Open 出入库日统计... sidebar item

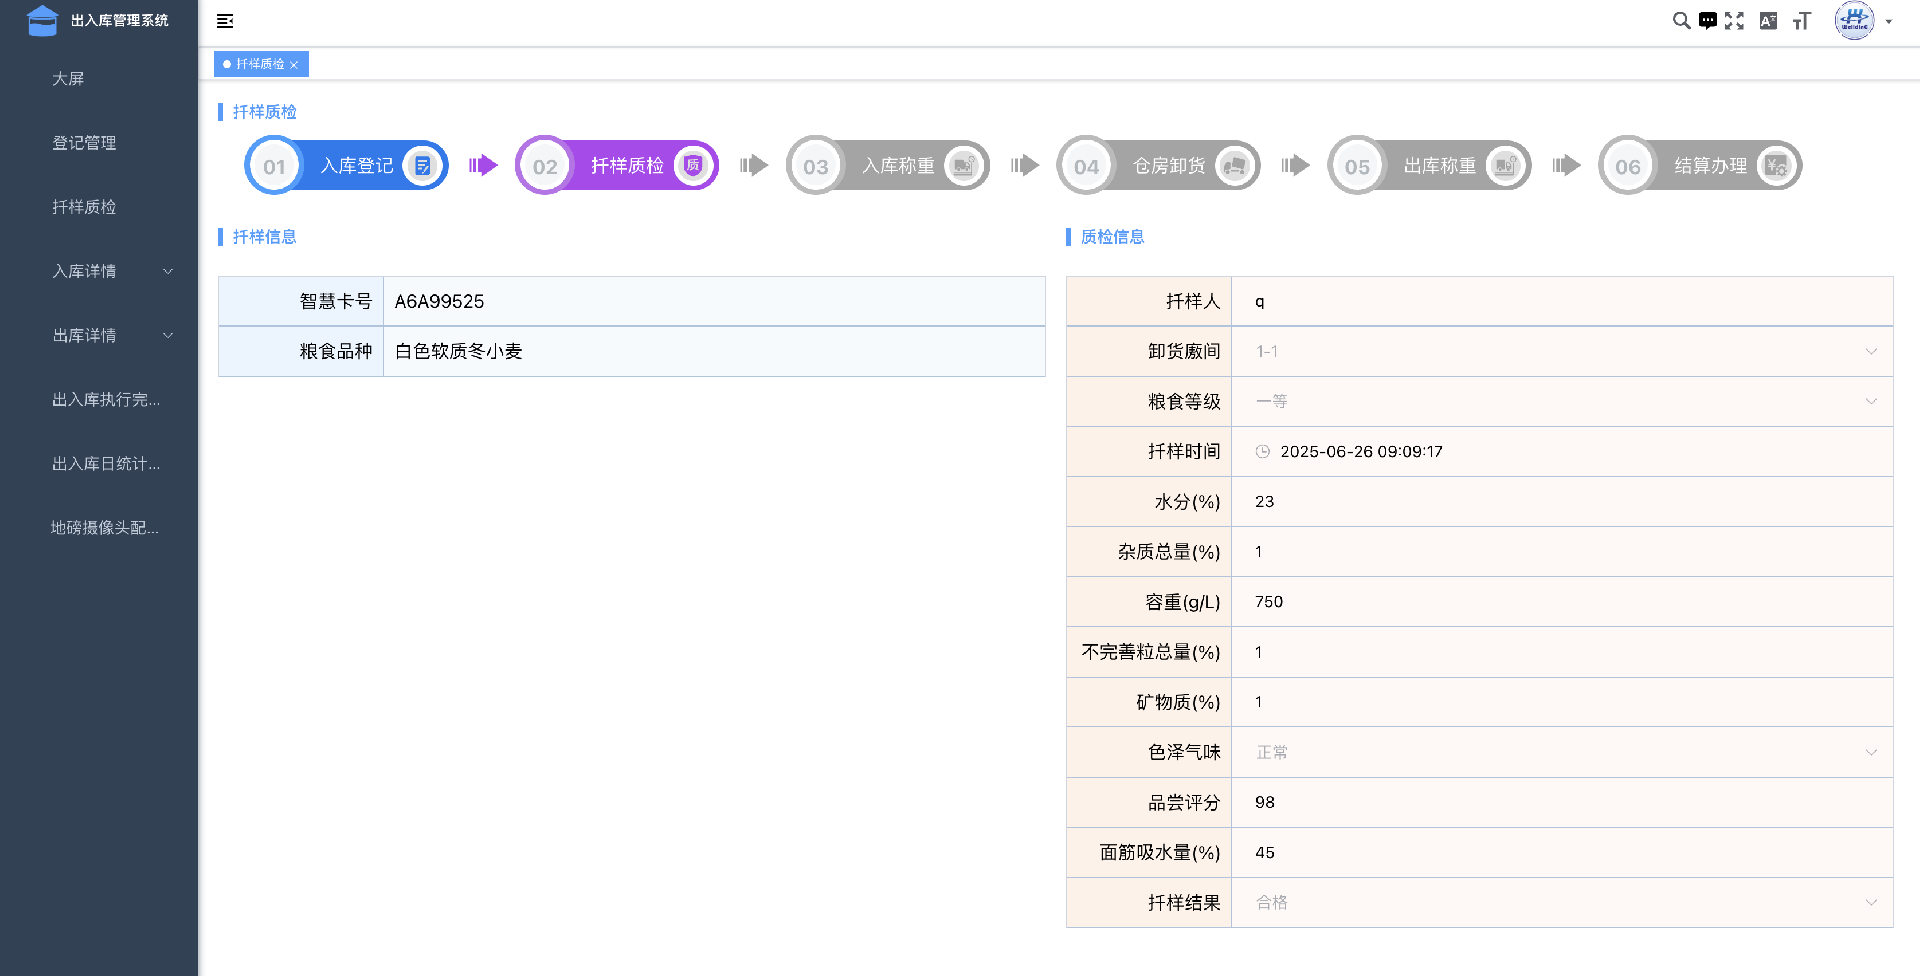click(x=99, y=463)
